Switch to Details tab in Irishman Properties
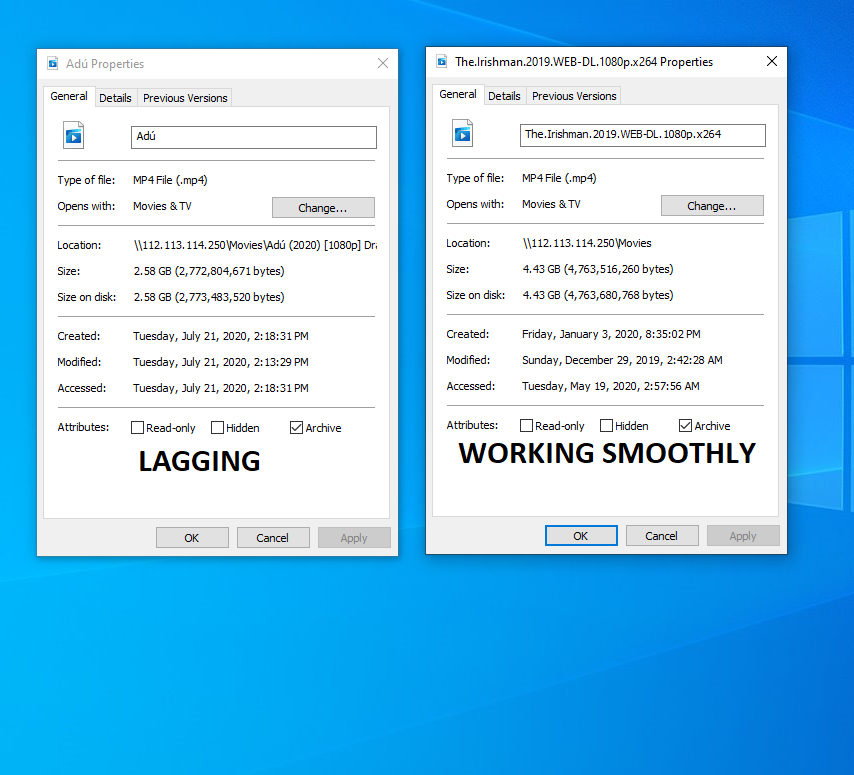 (504, 96)
